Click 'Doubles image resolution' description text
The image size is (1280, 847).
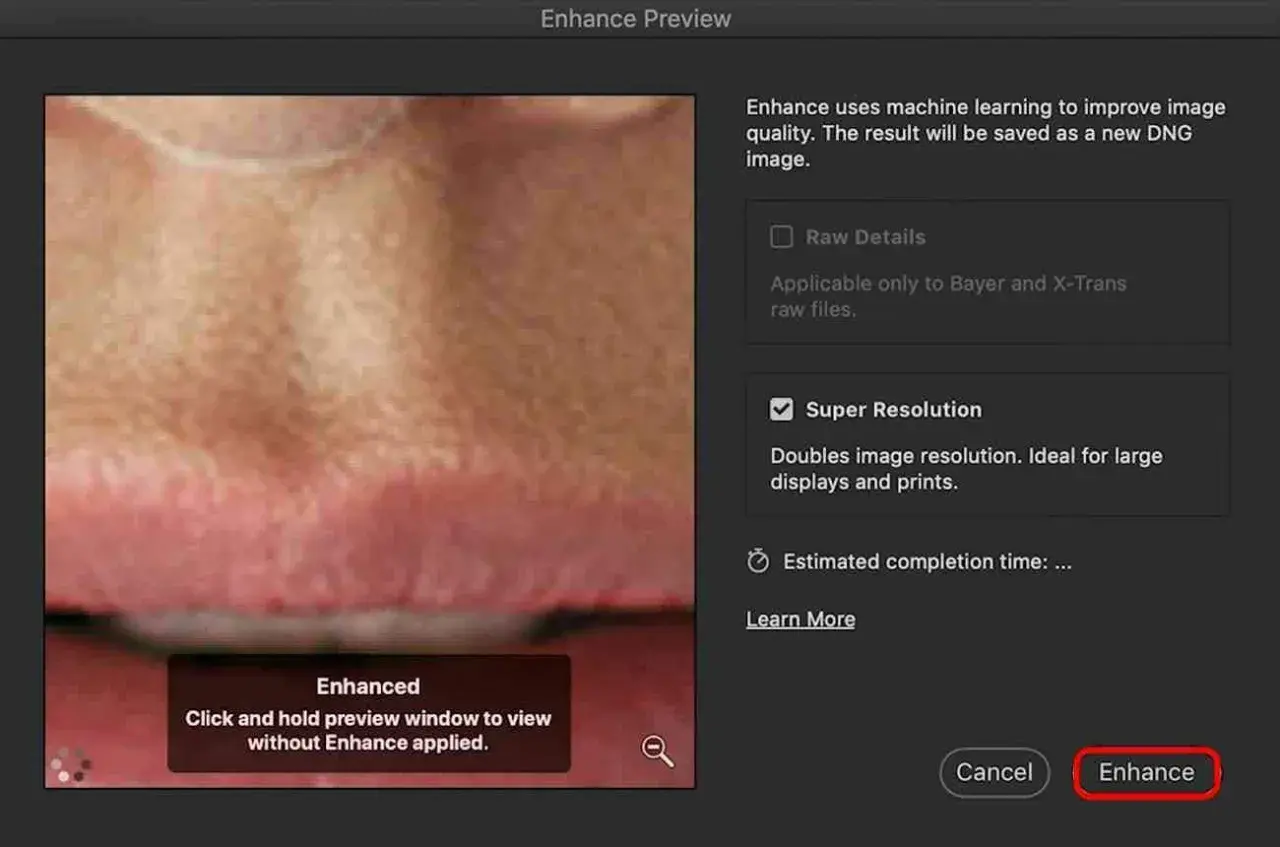[966, 469]
